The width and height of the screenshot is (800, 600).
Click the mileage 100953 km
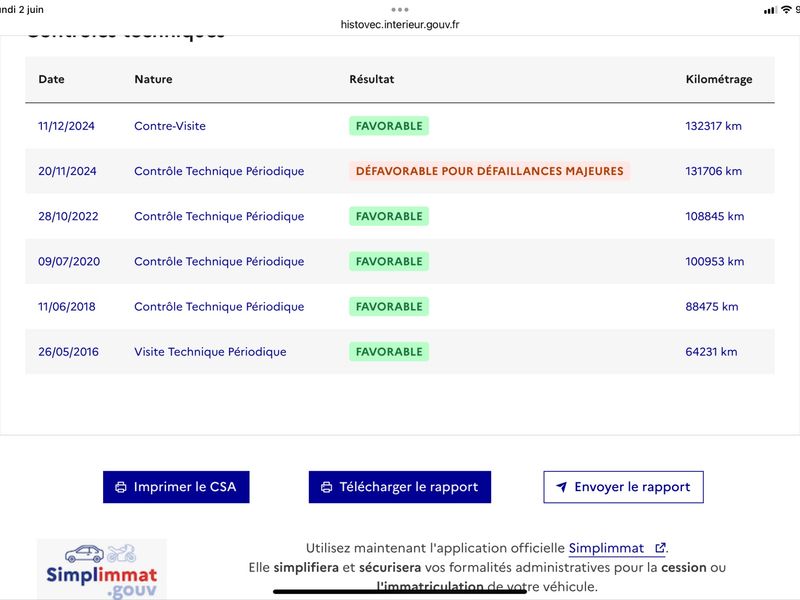pos(715,261)
